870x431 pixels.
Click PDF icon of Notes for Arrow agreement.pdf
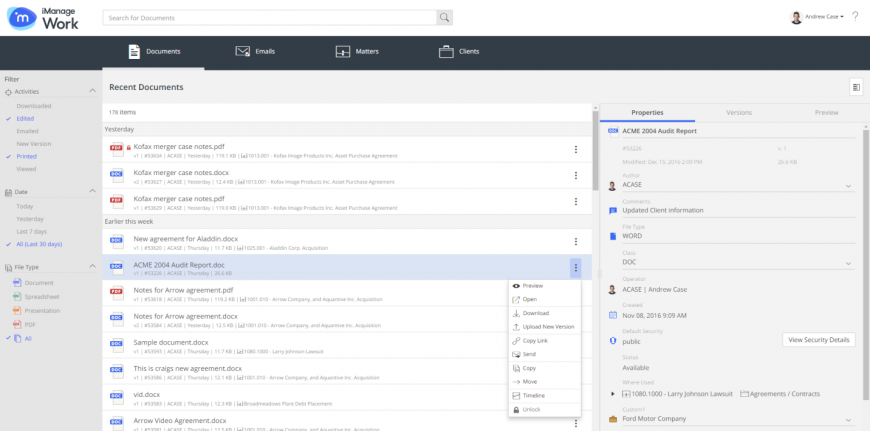click(117, 293)
